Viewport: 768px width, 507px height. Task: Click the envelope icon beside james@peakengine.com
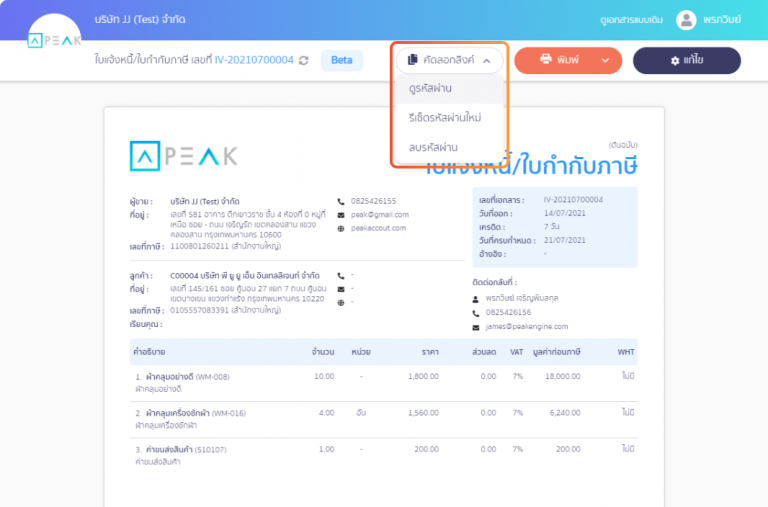[x=476, y=327]
